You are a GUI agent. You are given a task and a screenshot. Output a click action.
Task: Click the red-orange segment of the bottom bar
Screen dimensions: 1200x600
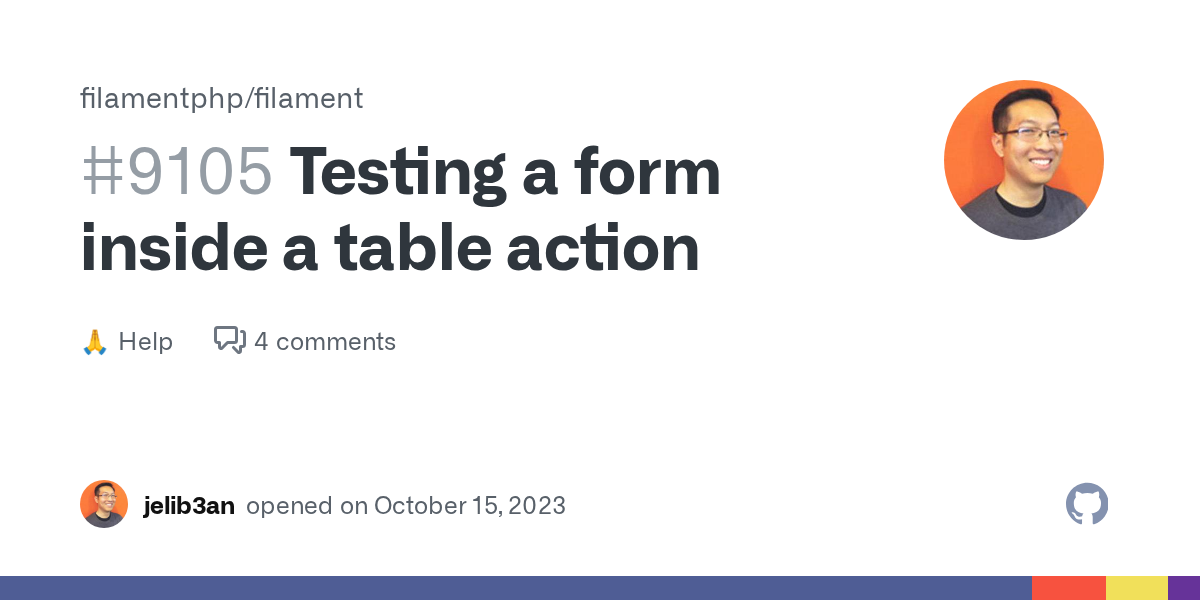1068,588
